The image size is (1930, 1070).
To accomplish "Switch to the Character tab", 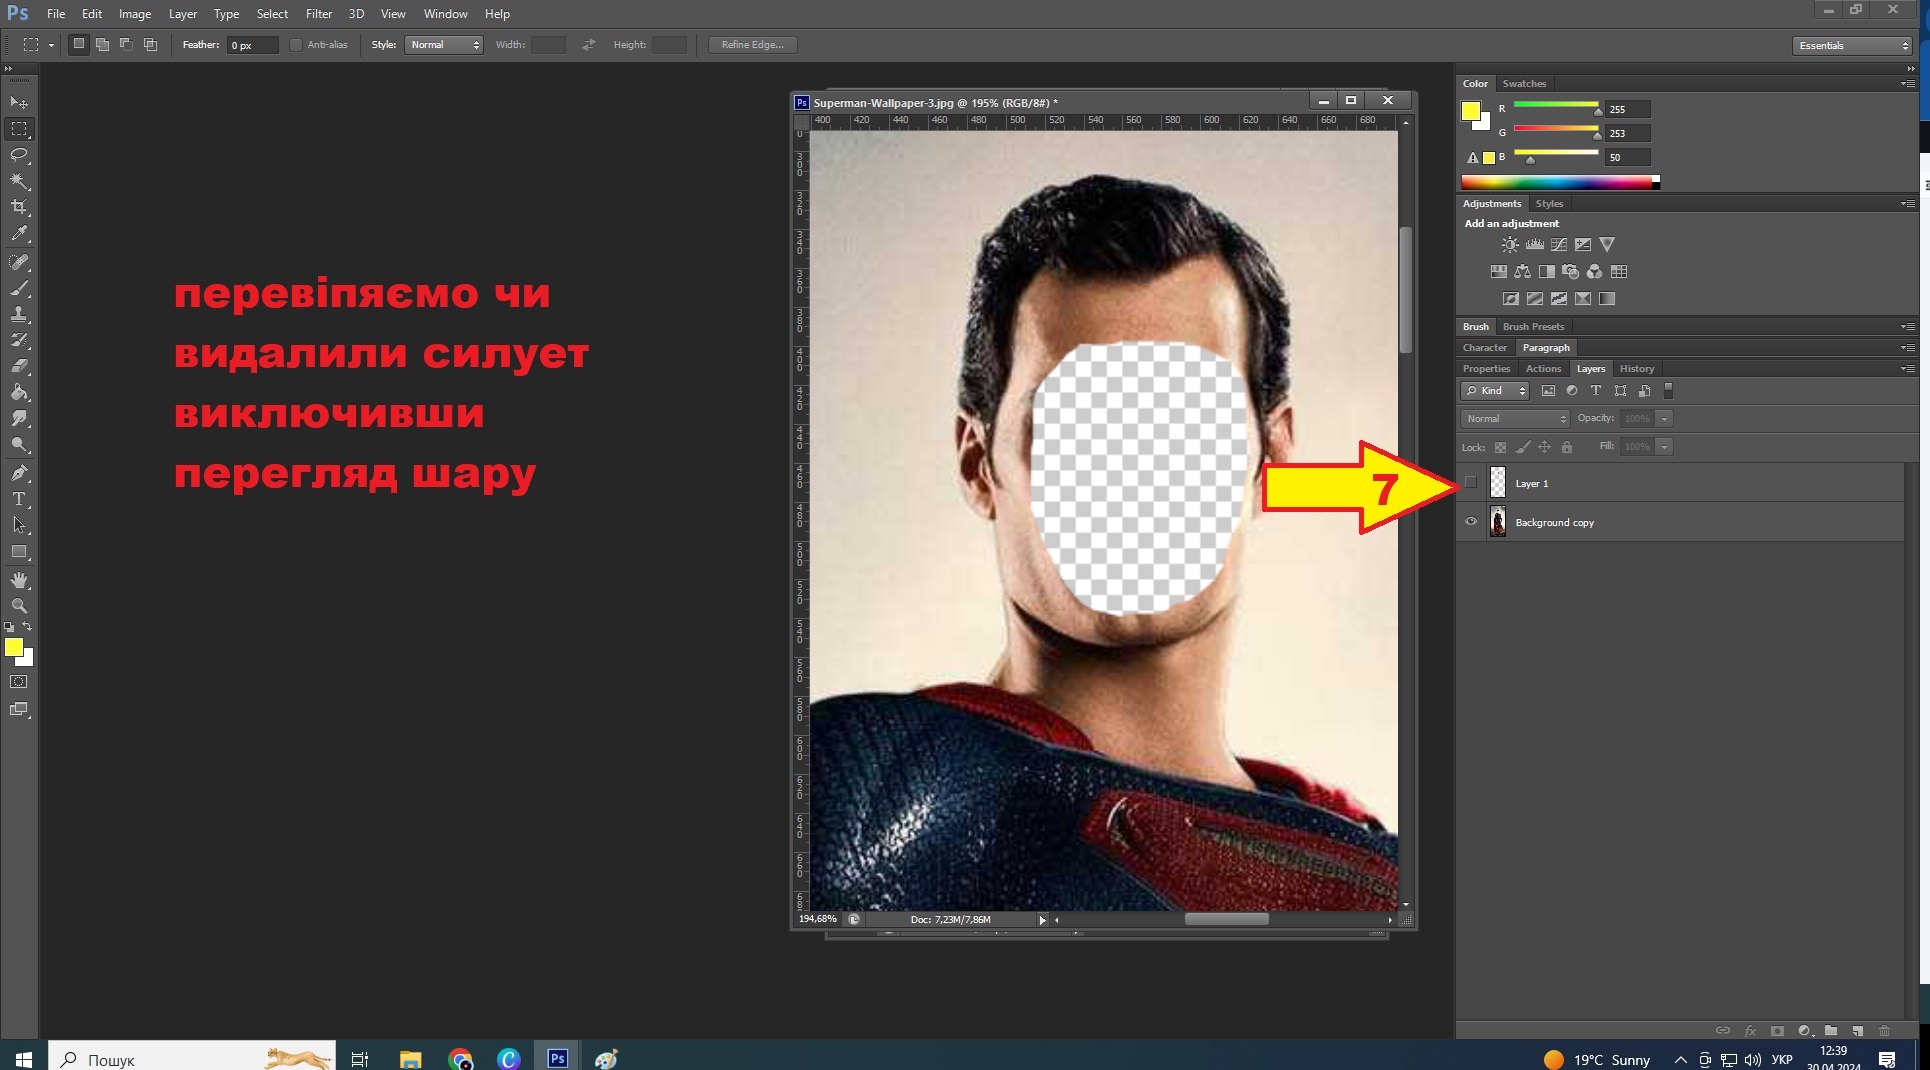I will pyautogui.click(x=1484, y=348).
